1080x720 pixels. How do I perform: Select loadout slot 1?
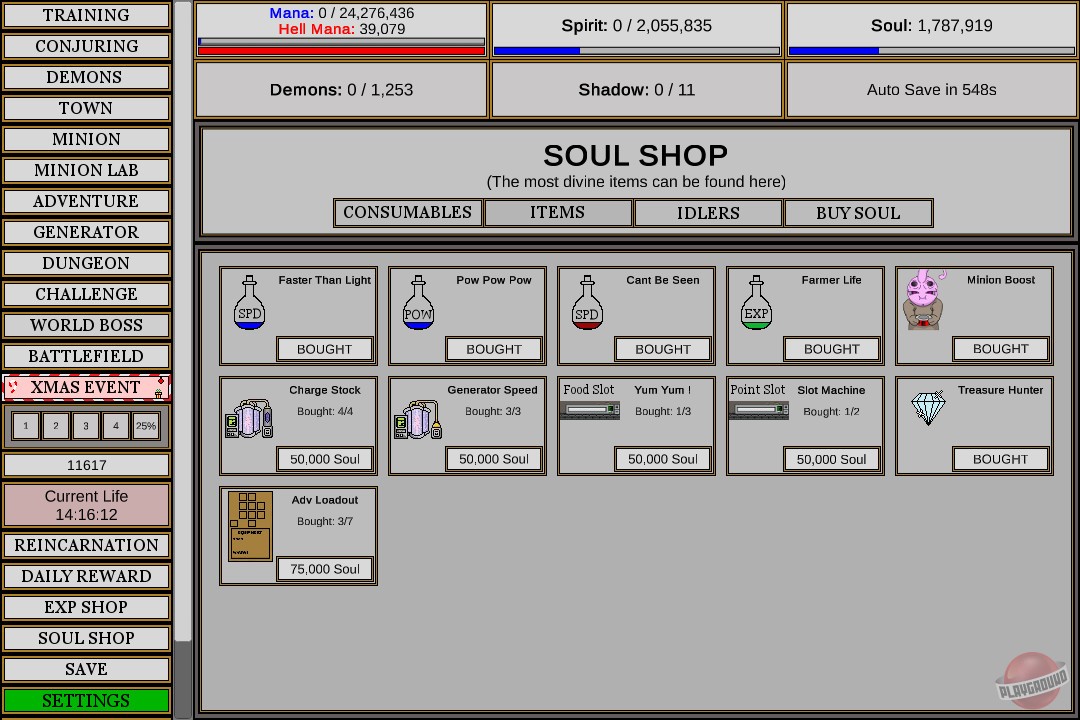(x=26, y=426)
